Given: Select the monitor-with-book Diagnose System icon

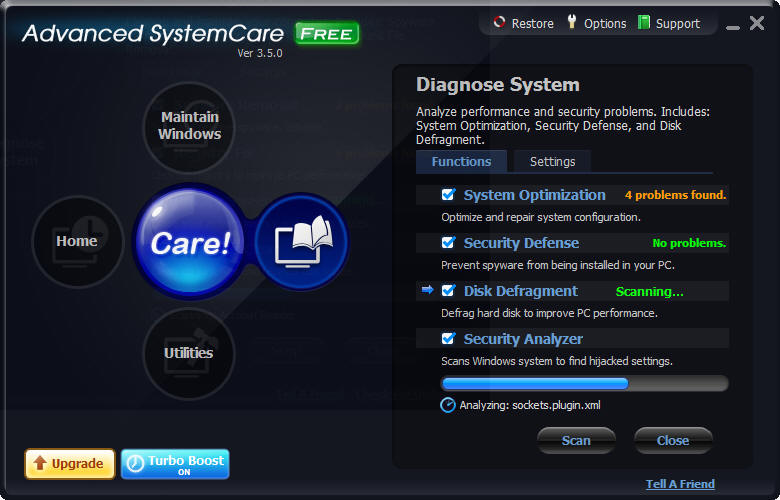Looking at the screenshot, I should point(302,241).
